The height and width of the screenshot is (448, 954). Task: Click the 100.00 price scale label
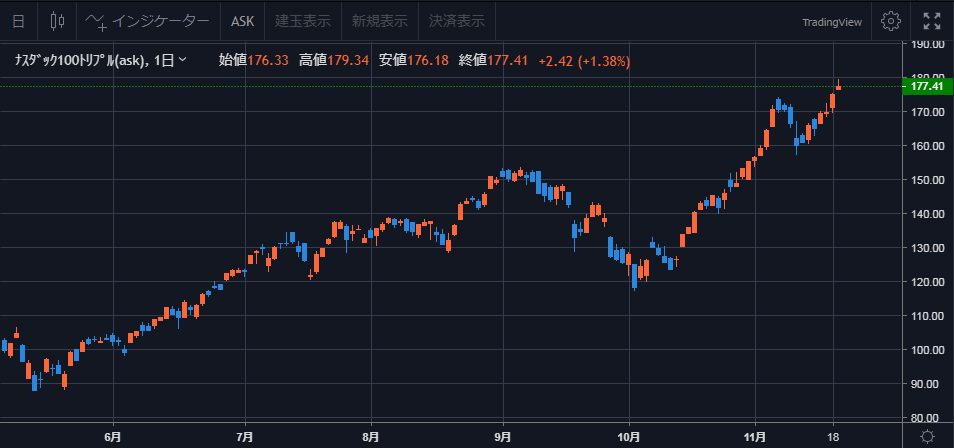(x=927, y=350)
